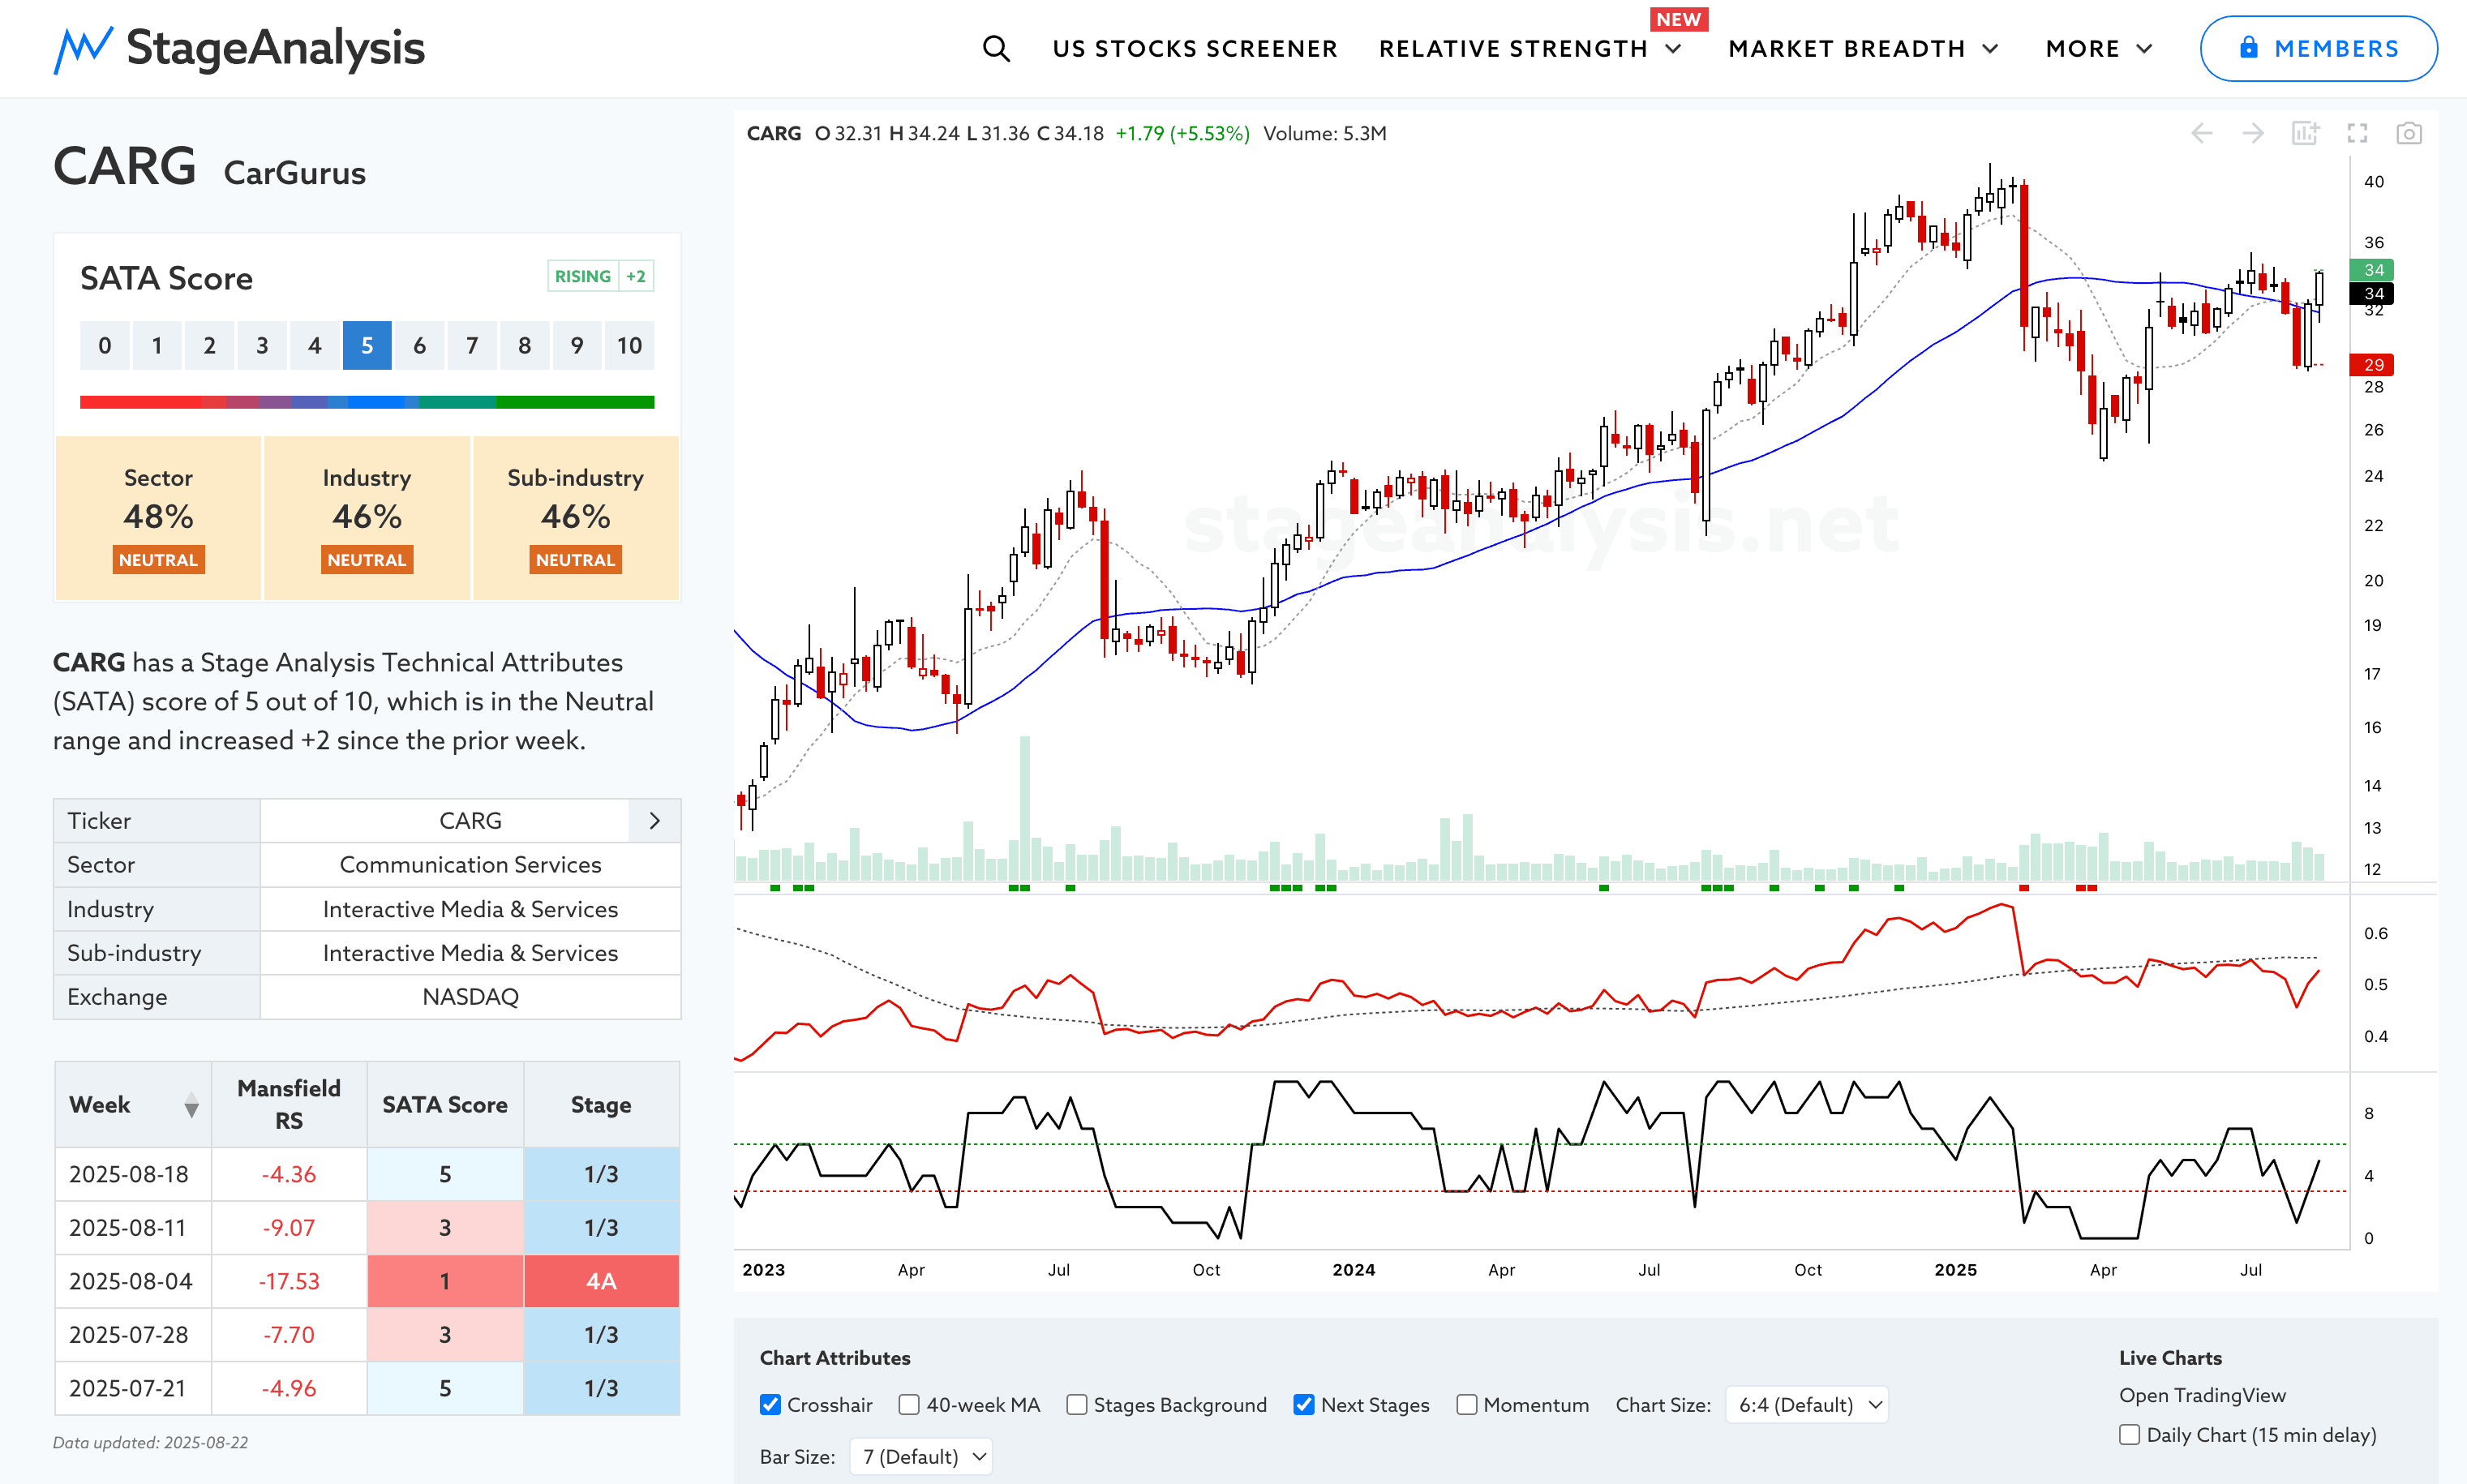Select SATA score box 0
Screen dimensions: 2467x1484
pyautogui.click(x=104, y=346)
